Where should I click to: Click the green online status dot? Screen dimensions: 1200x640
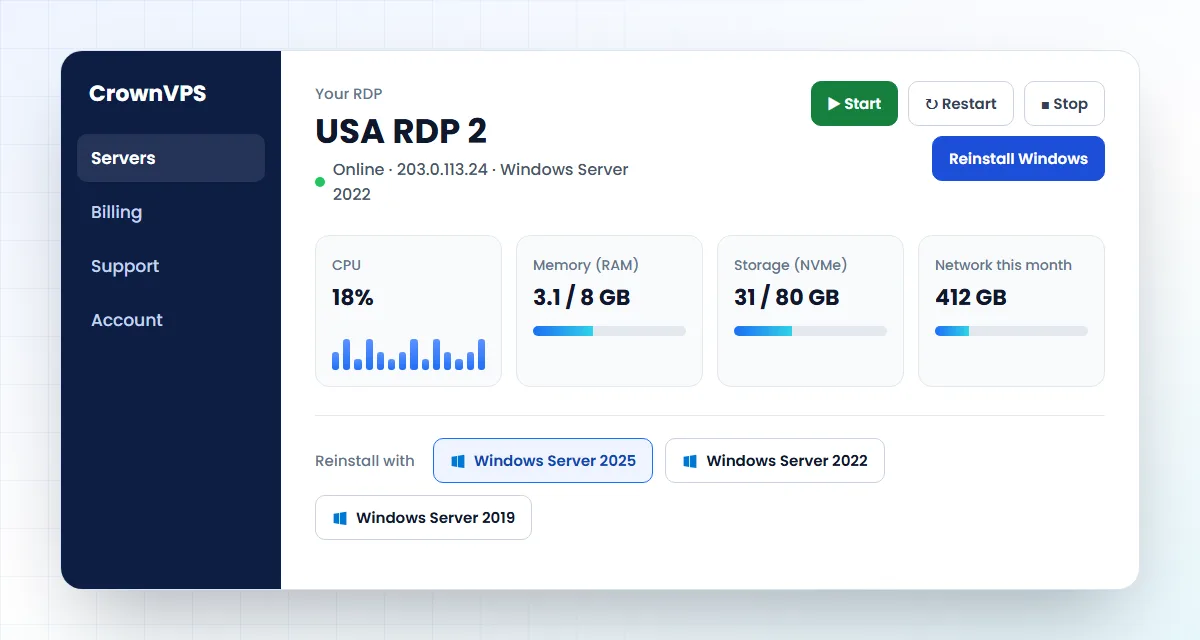(320, 182)
